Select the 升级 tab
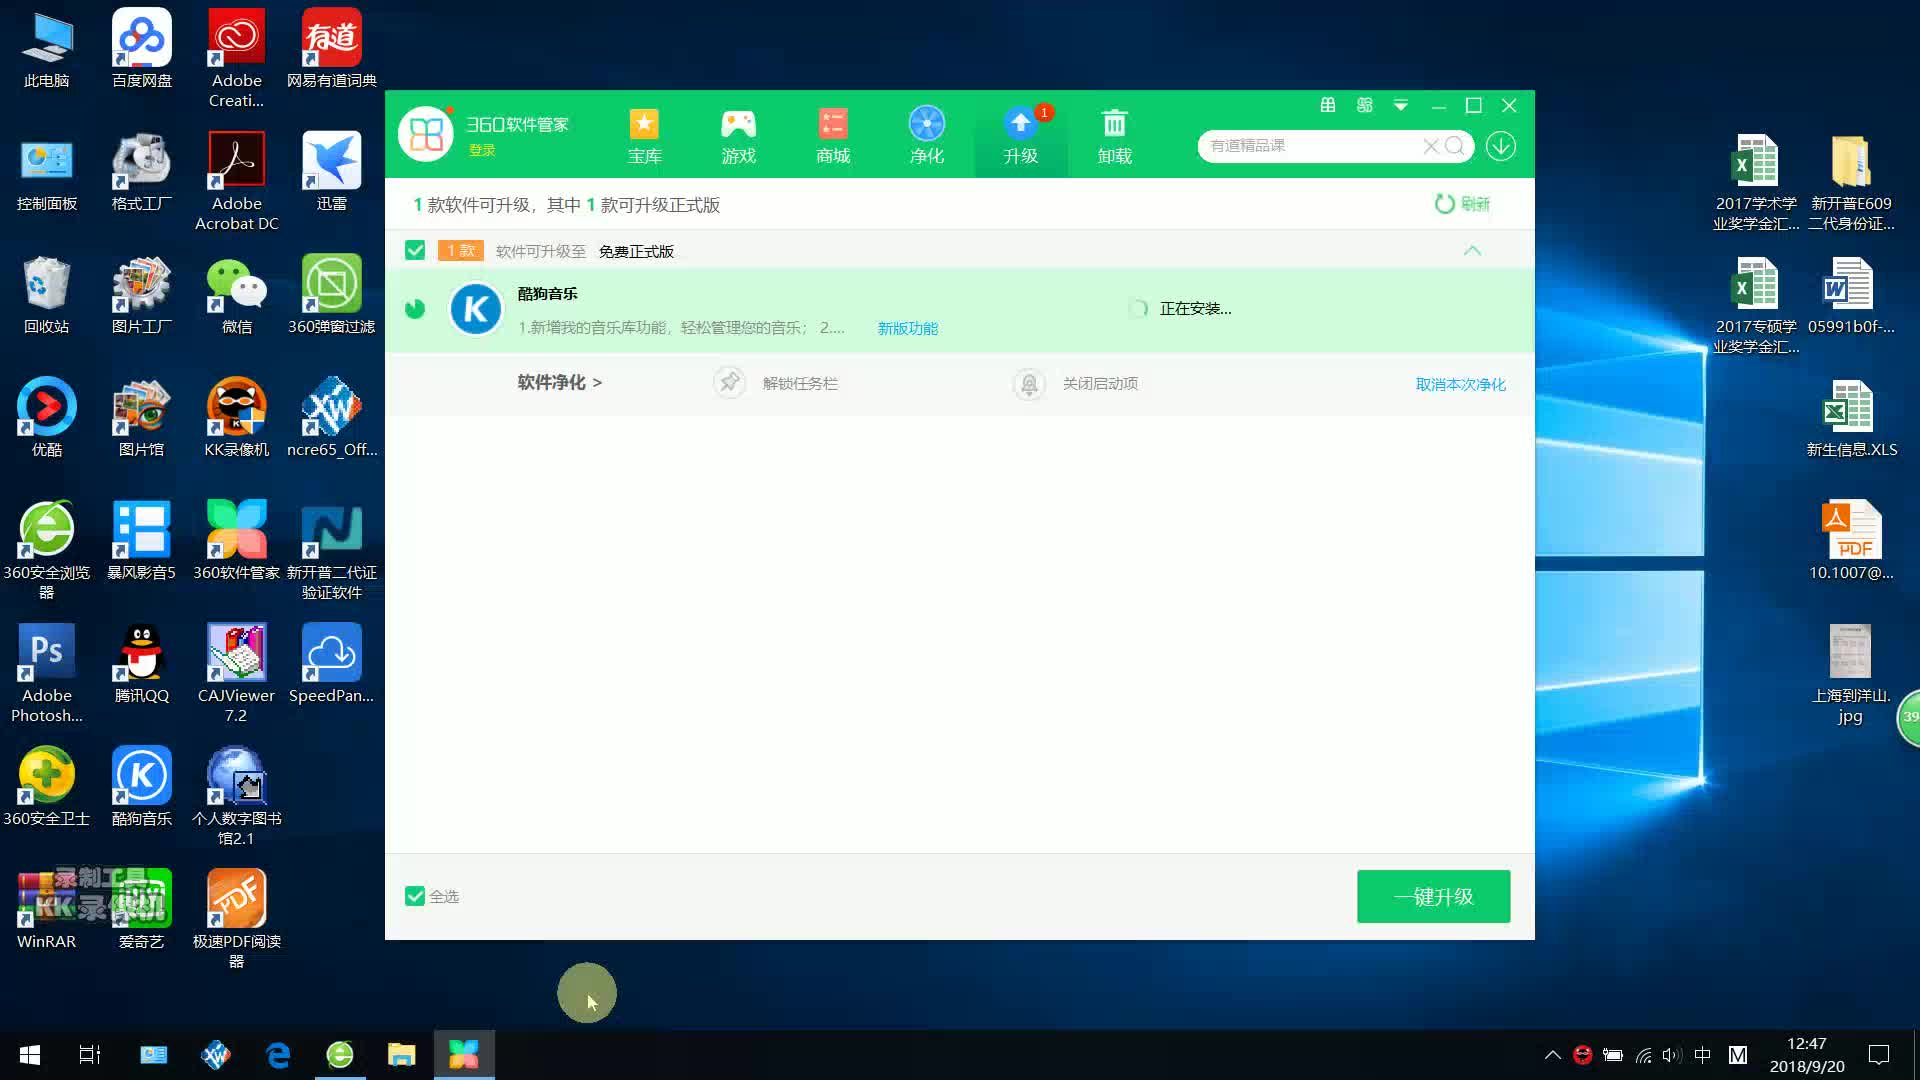The width and height of the screenshot is (1920, 1080). (1021, 136)
